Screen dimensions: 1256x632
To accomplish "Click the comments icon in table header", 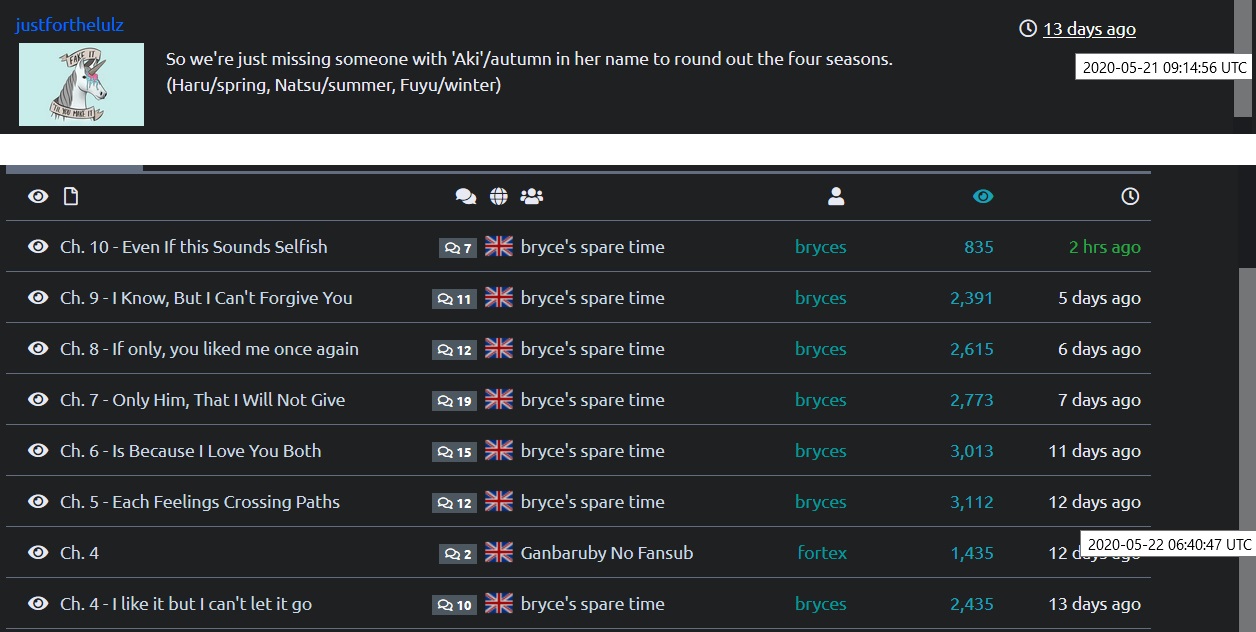I will (x=466, y=197).
